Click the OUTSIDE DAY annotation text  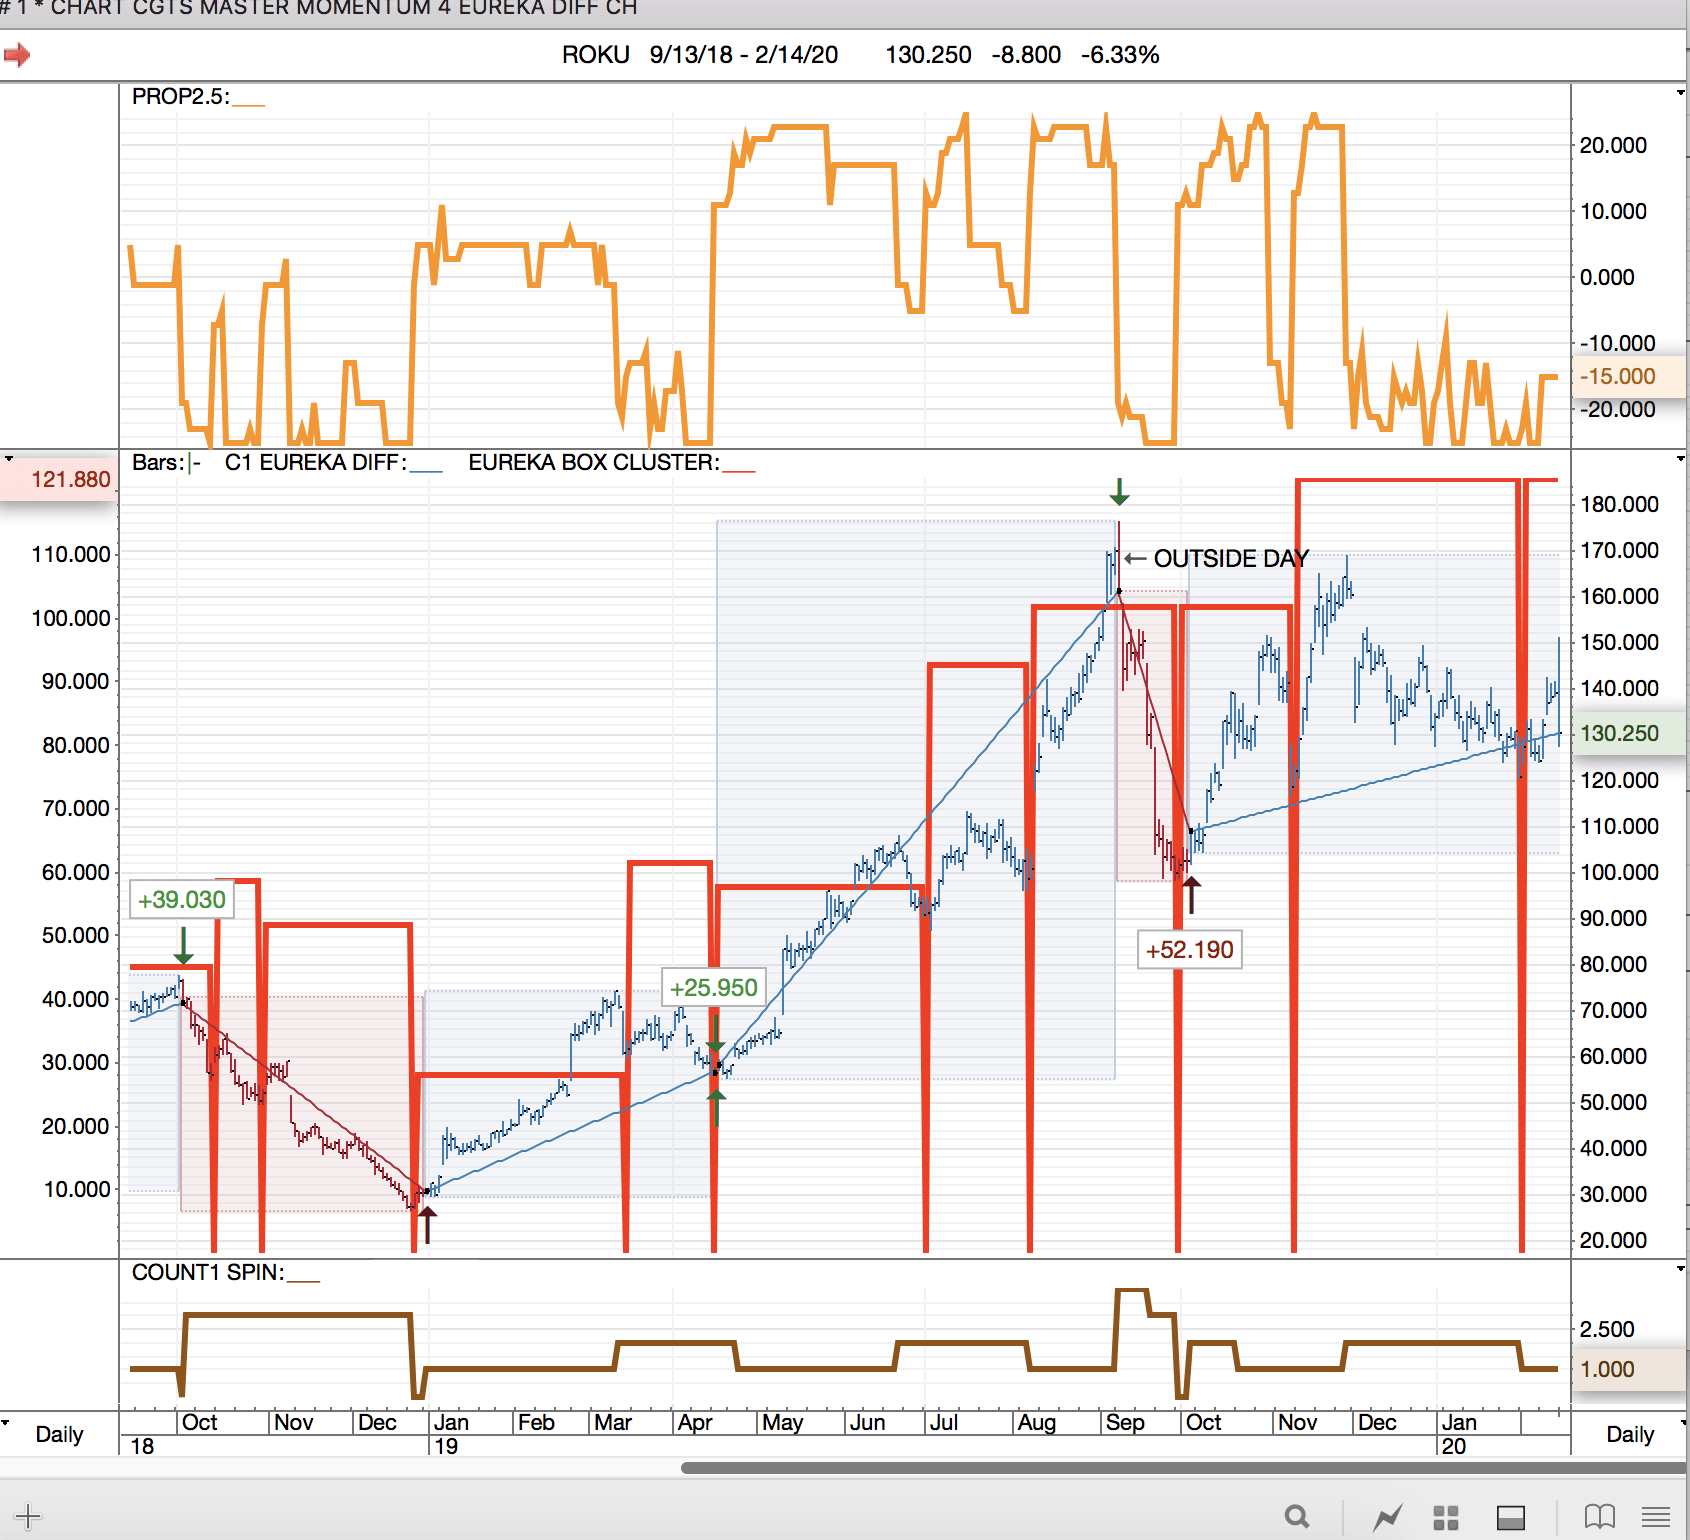point(1231,558)
